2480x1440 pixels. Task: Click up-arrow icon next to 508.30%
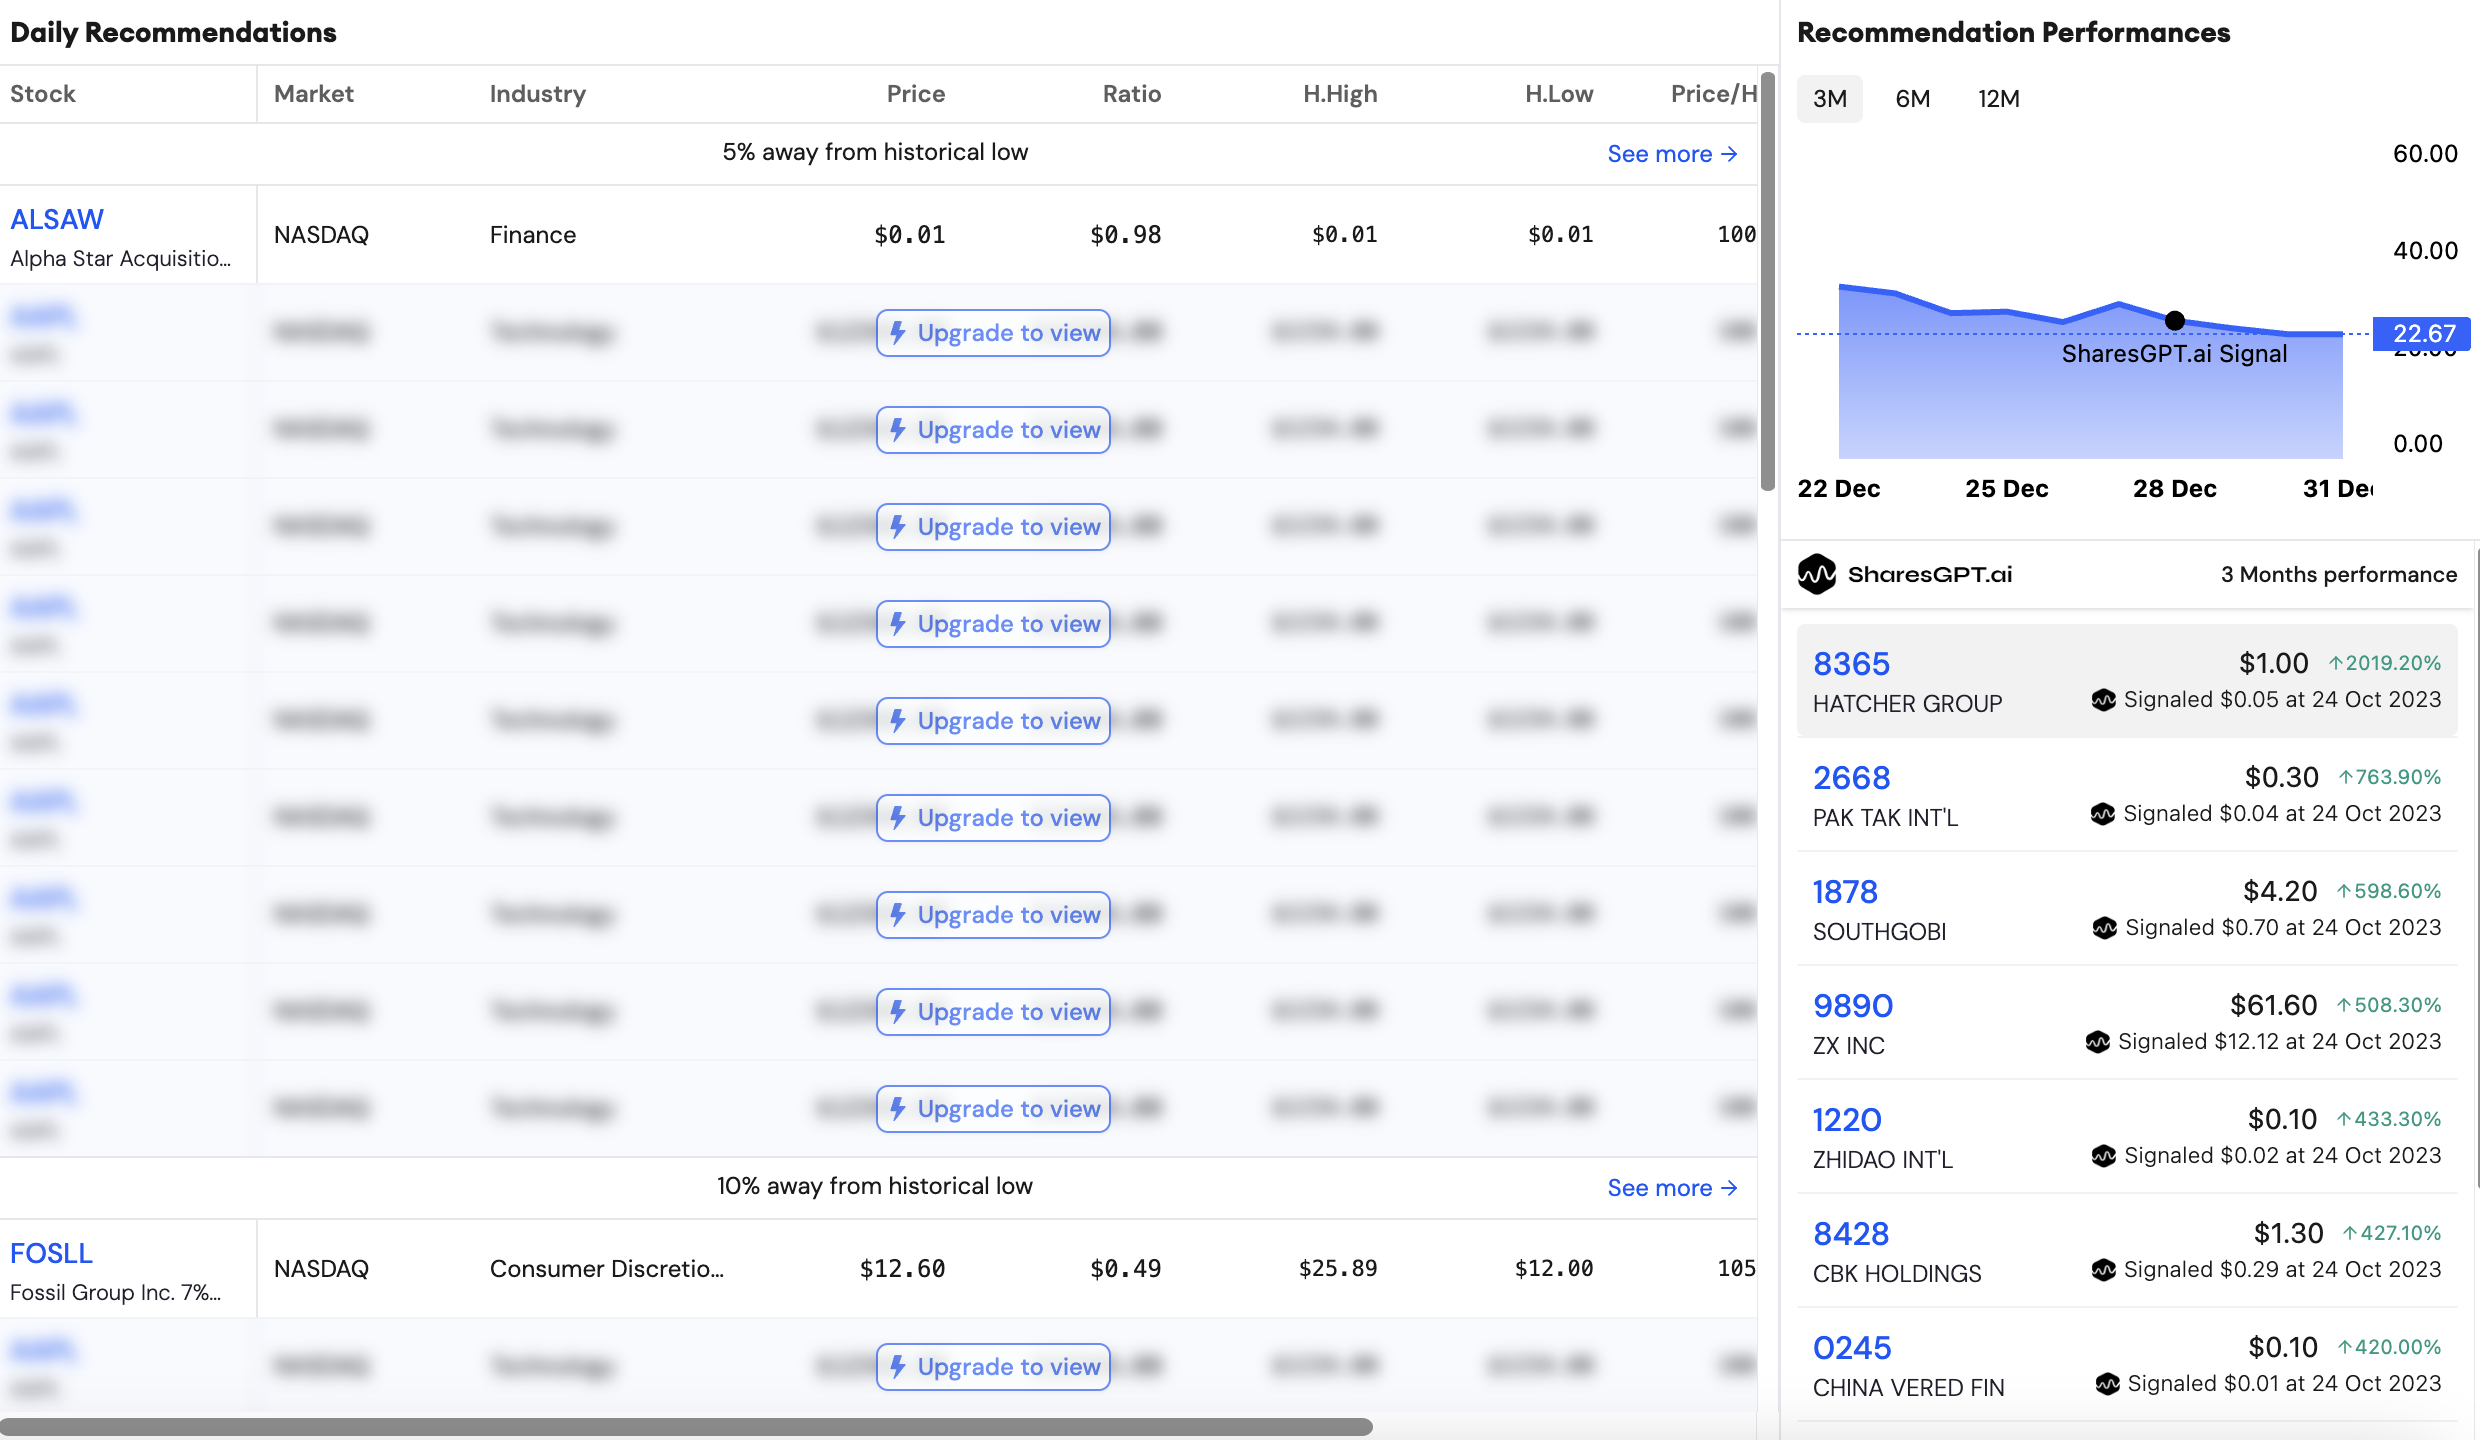click(x=2344, y=1005)
